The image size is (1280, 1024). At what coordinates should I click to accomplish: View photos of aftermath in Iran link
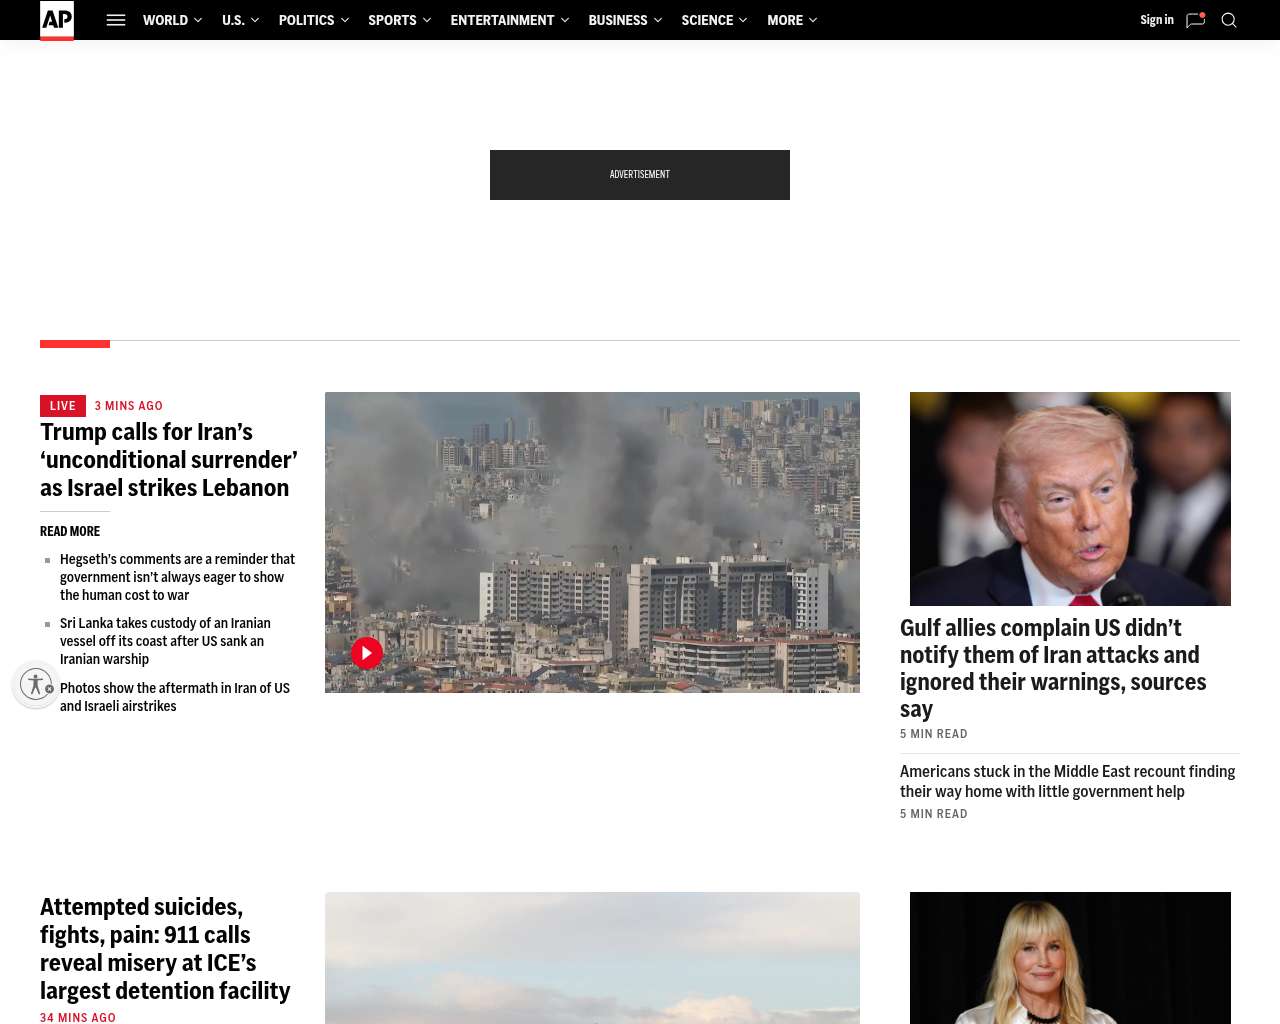coord(175,697)
